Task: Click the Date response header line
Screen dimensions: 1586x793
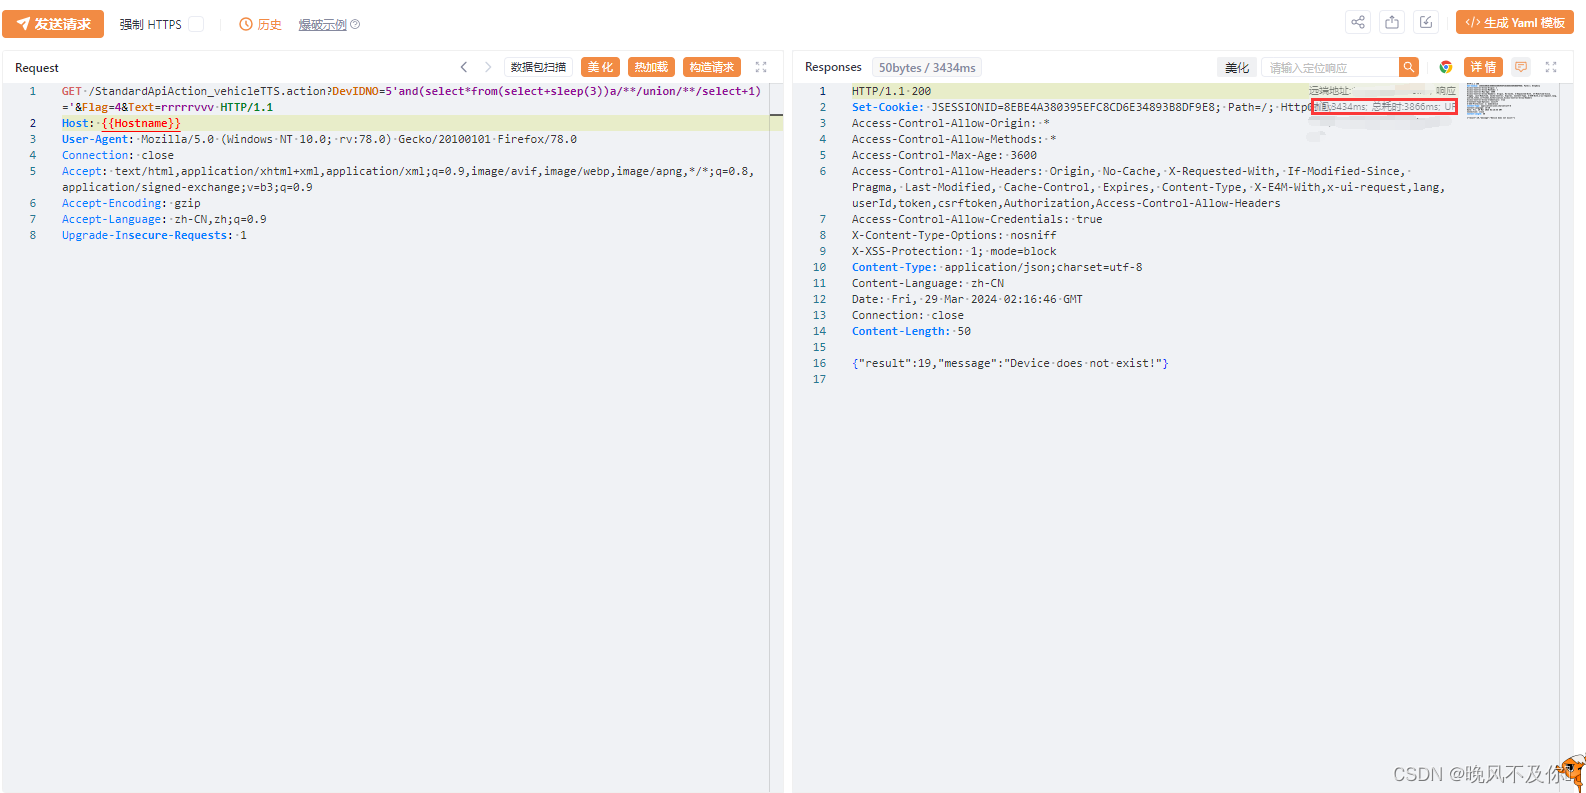Action: (x=967, y=299)
